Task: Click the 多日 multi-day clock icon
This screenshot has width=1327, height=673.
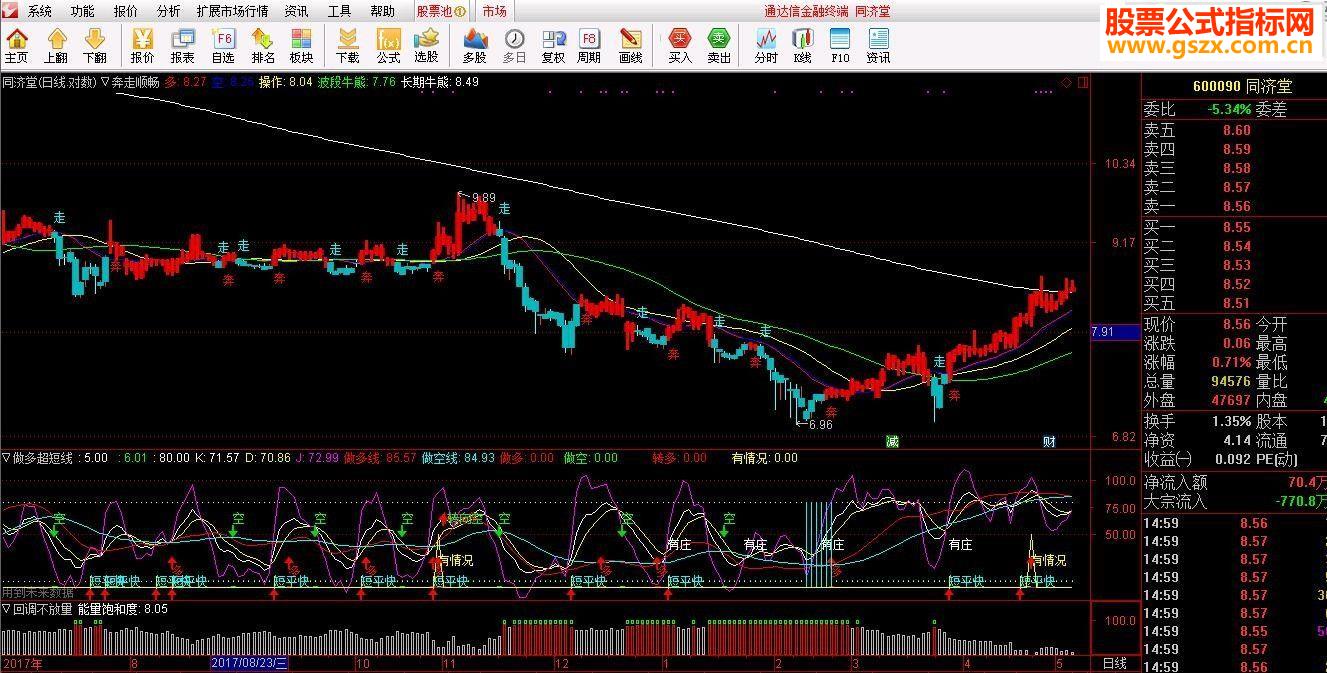Action: coord(514,46)
